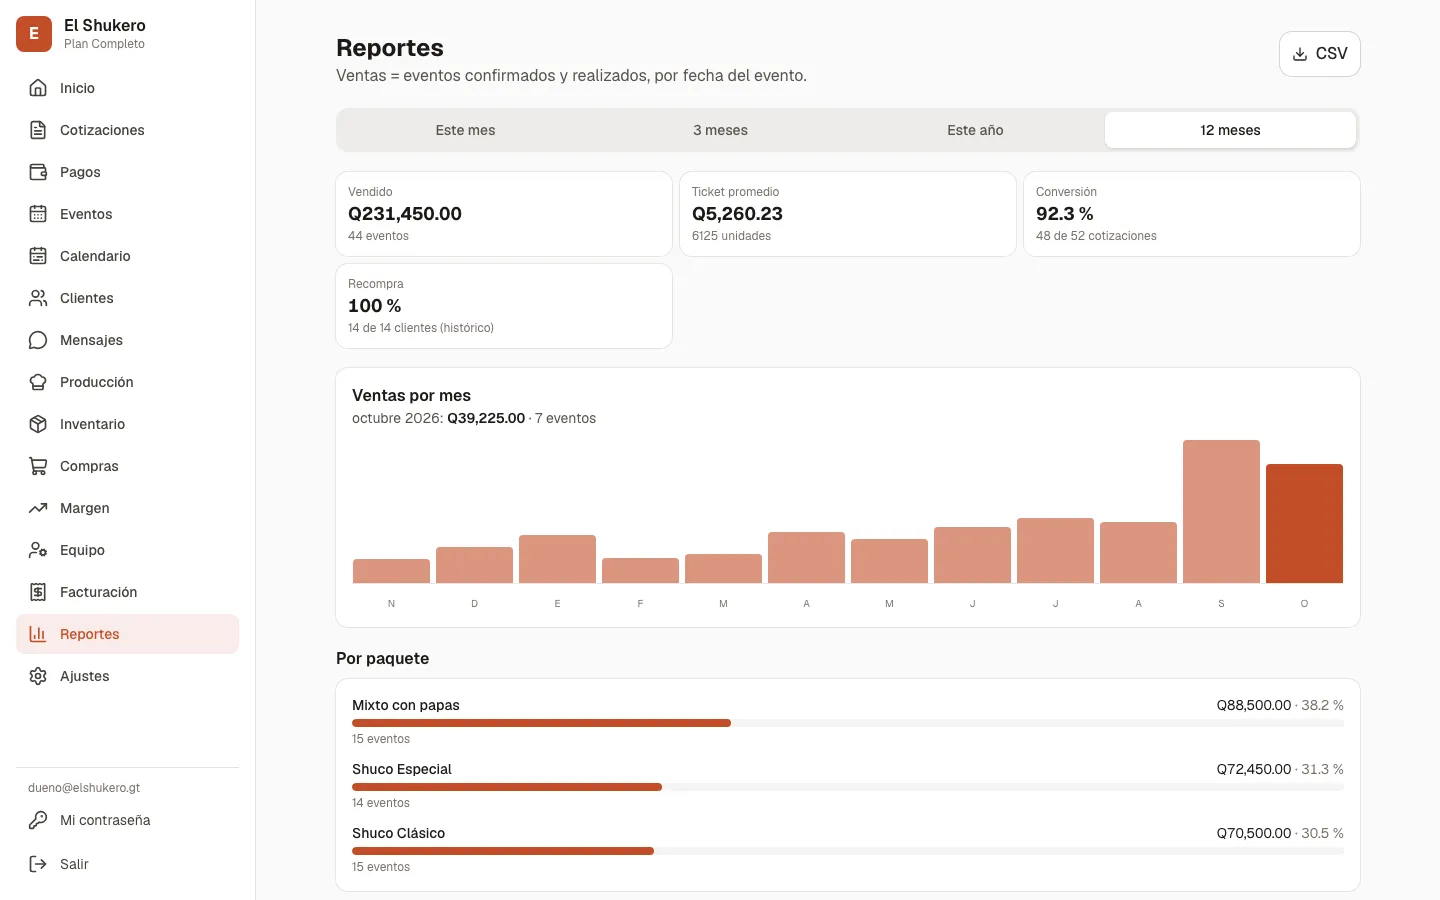Go to Facturación label in sidebar
1440x900 pixels.
99,592
